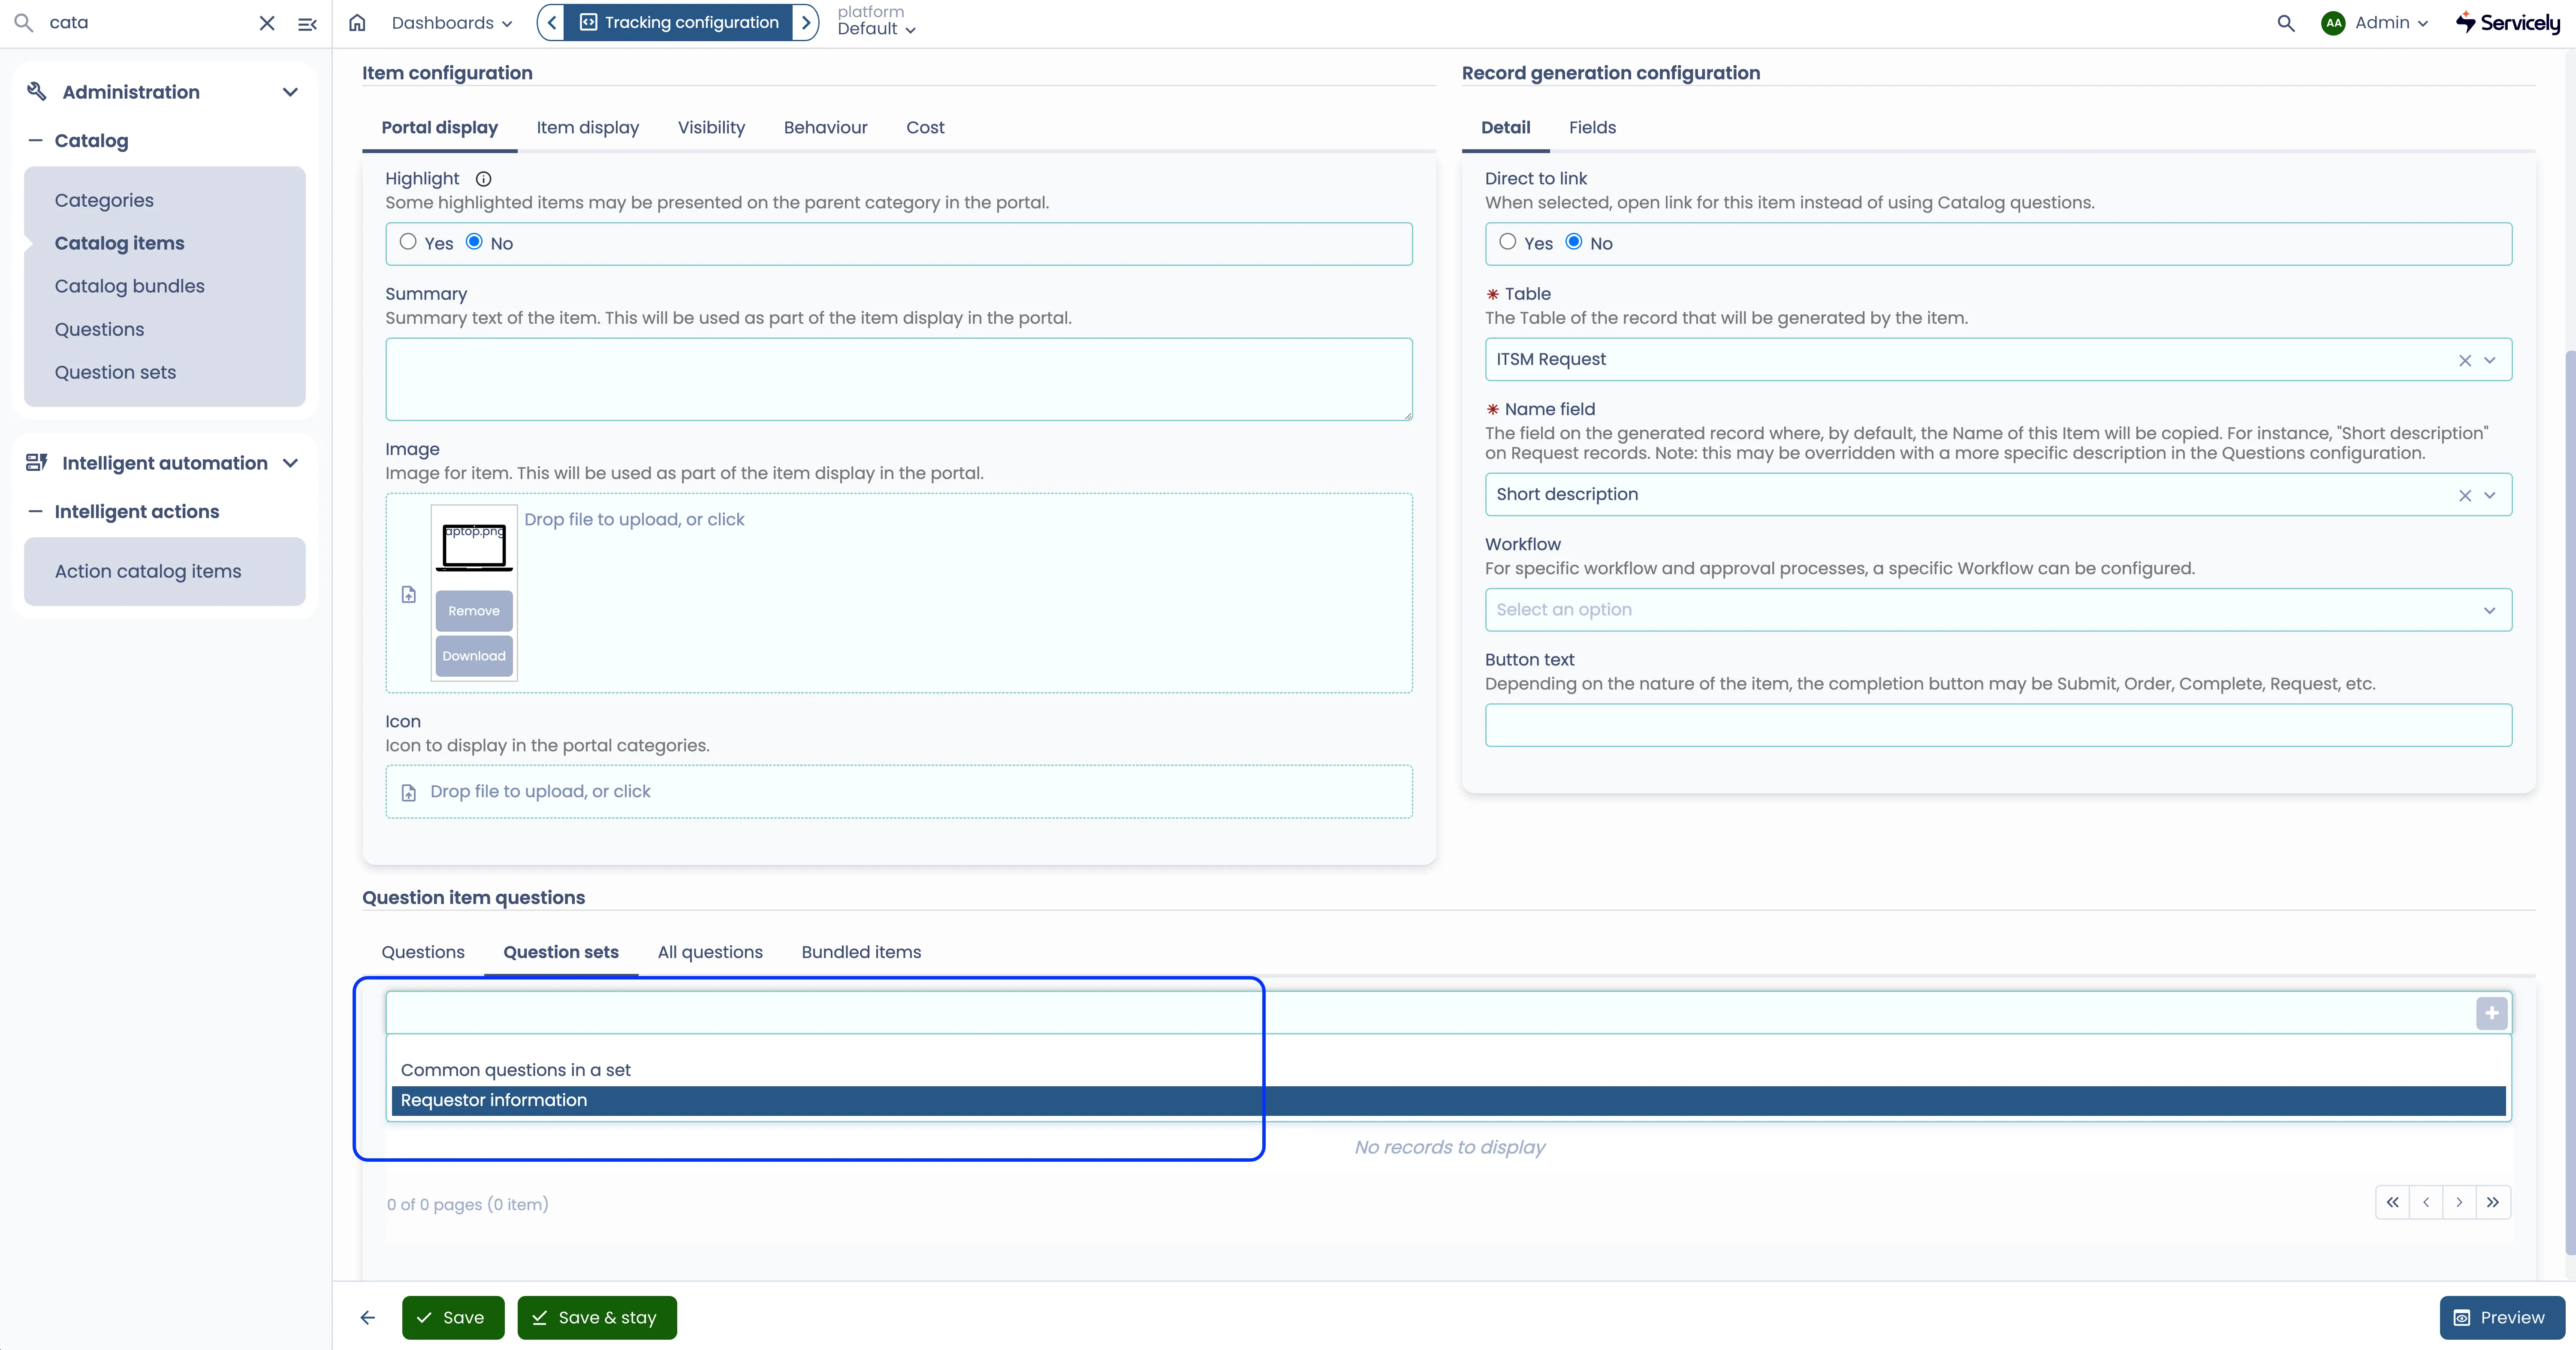The width and height of the screenshot is (2576, 1350).
Task: Download the uploaded laptop image
Action: (x=474, y=656)
